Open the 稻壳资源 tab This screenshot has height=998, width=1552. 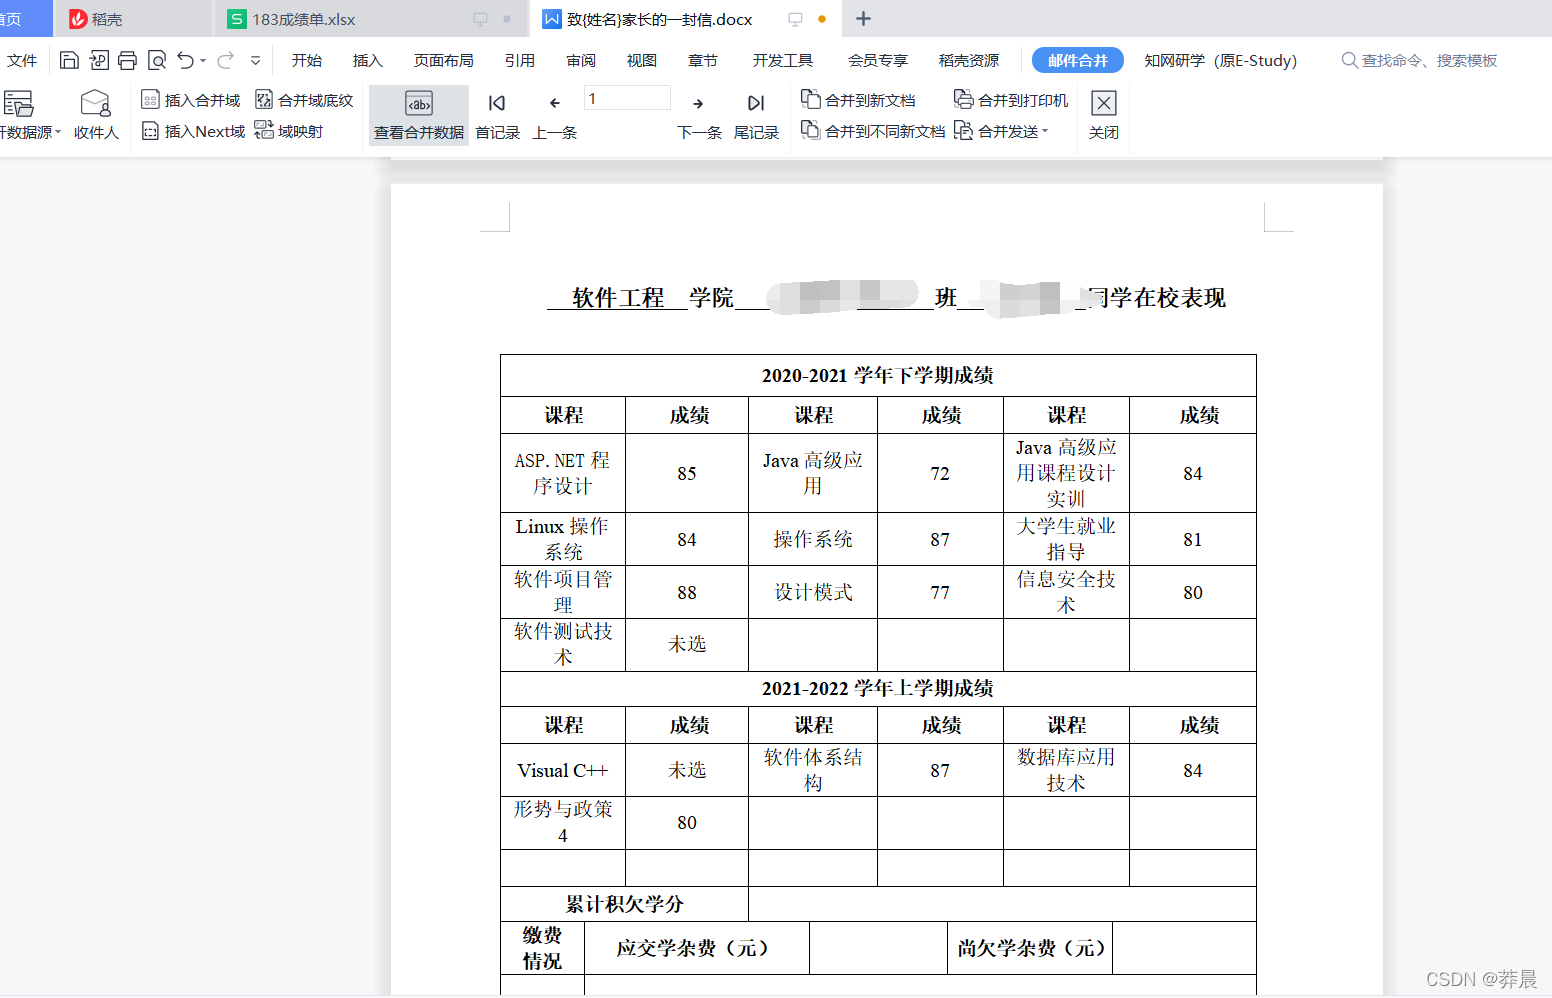click(969, 61)
